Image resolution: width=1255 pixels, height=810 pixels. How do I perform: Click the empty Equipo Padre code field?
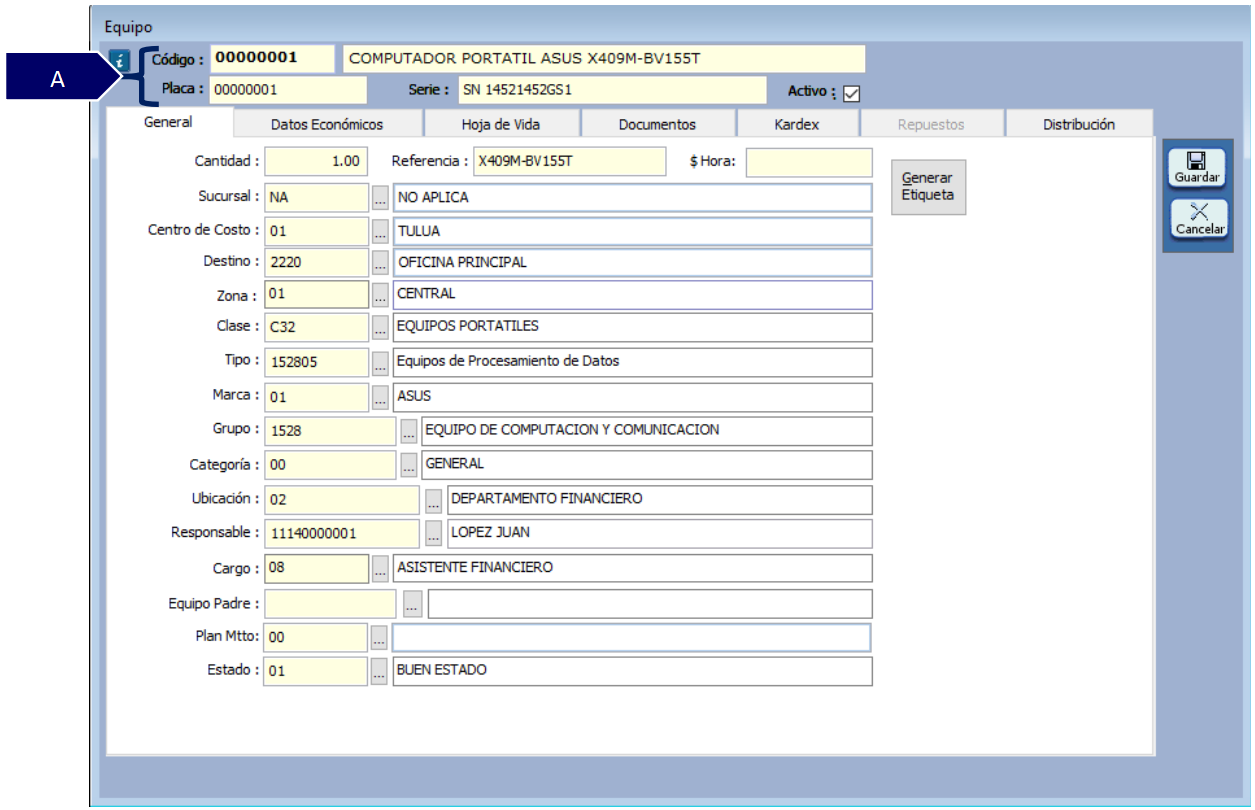[x=331, y=604]
